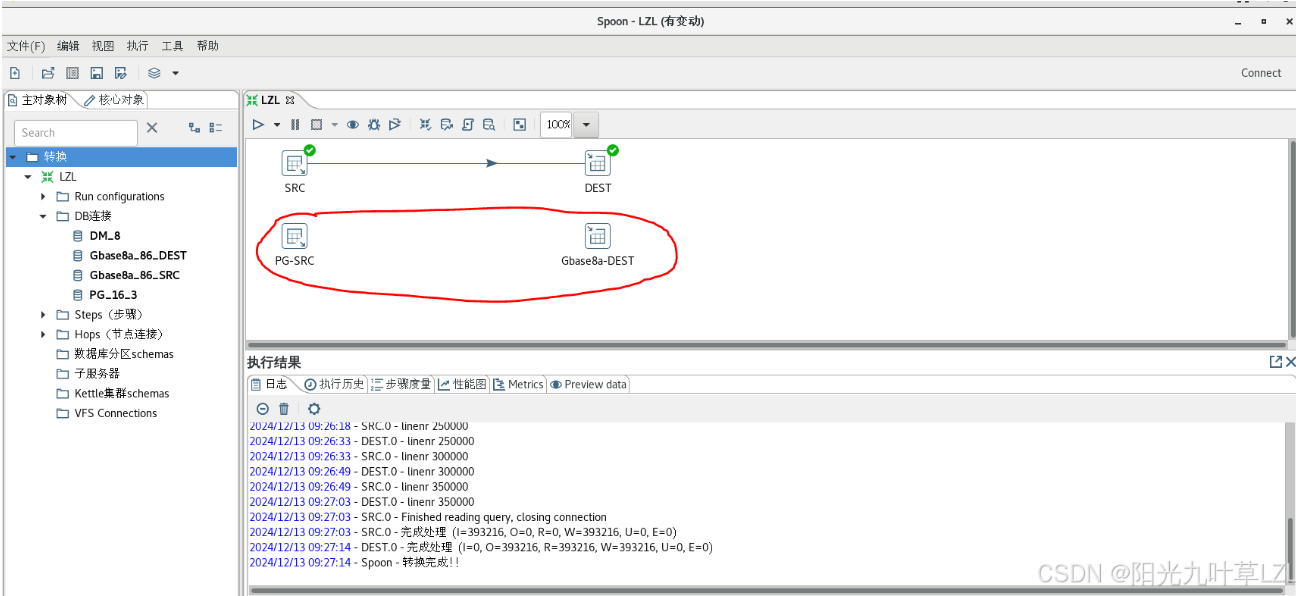
Task: Click the perspectives layers icon
Action: [x=154, y=73]
